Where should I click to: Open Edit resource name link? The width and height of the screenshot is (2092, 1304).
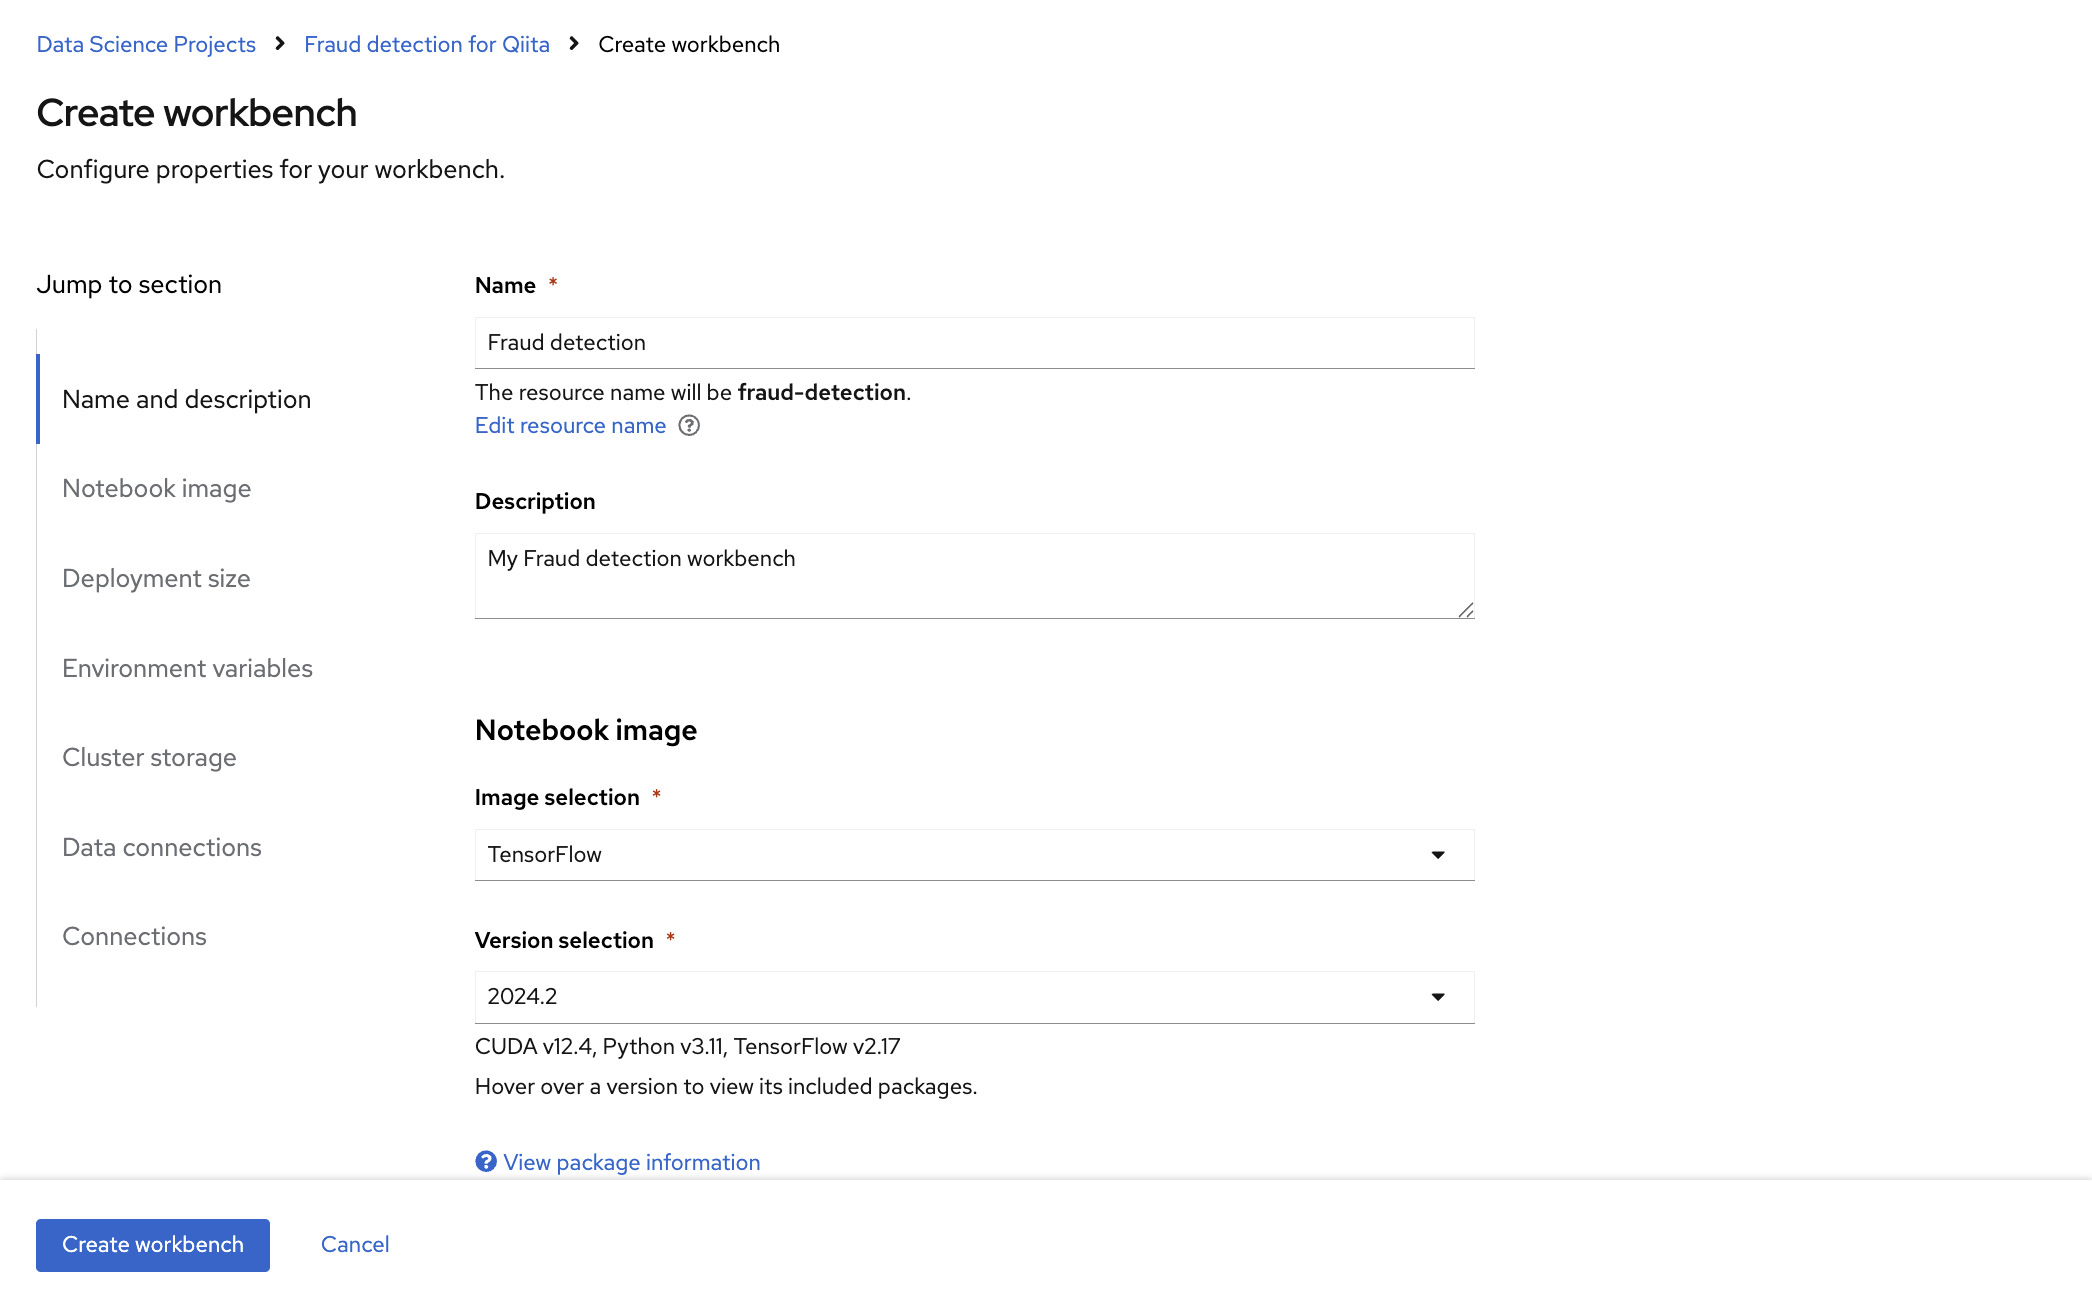click(x=570, y=426)
